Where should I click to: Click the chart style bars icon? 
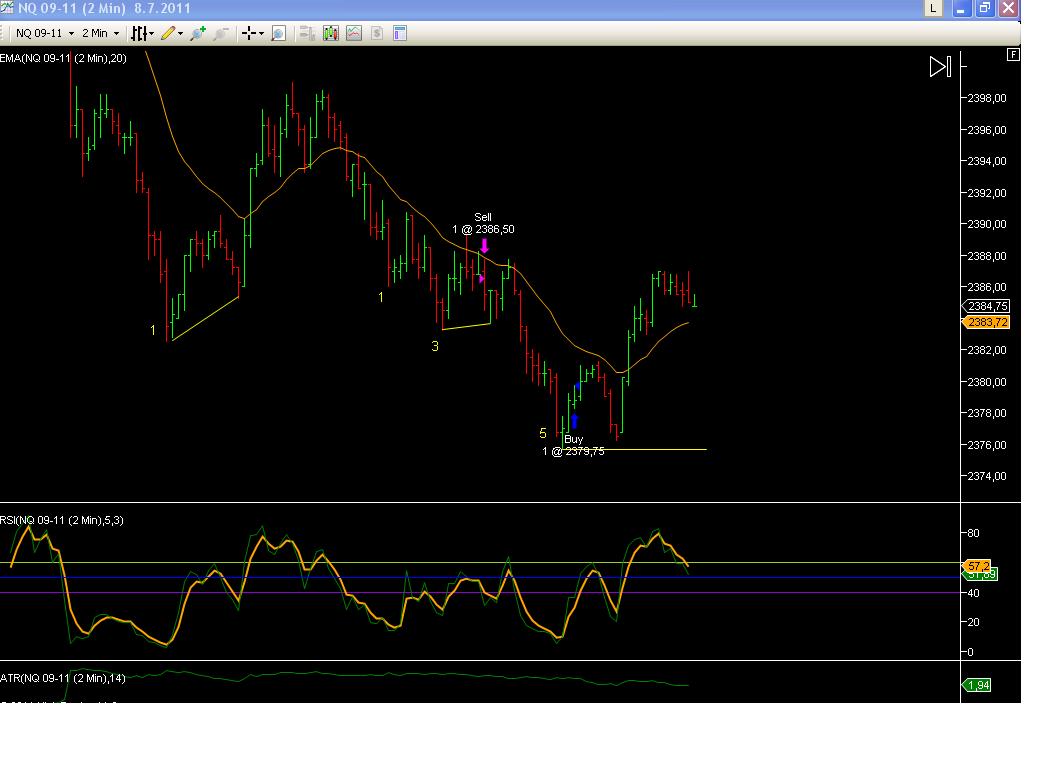[138, 33]
